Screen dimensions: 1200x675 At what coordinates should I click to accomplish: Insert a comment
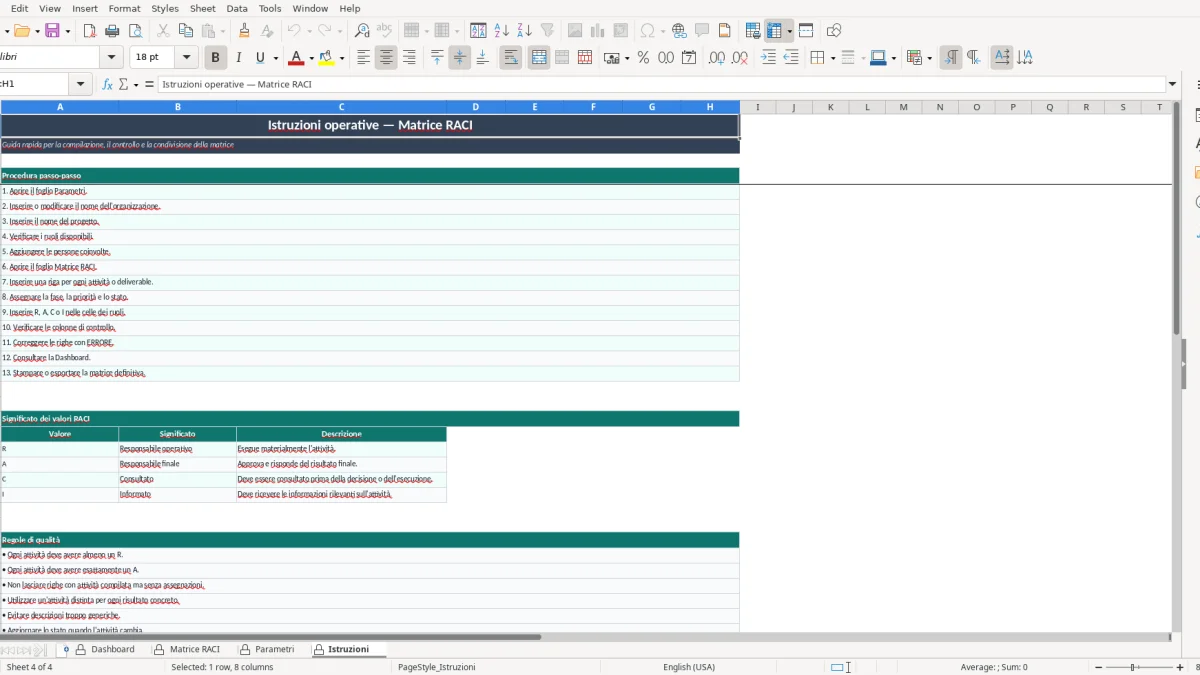point(702,31)
